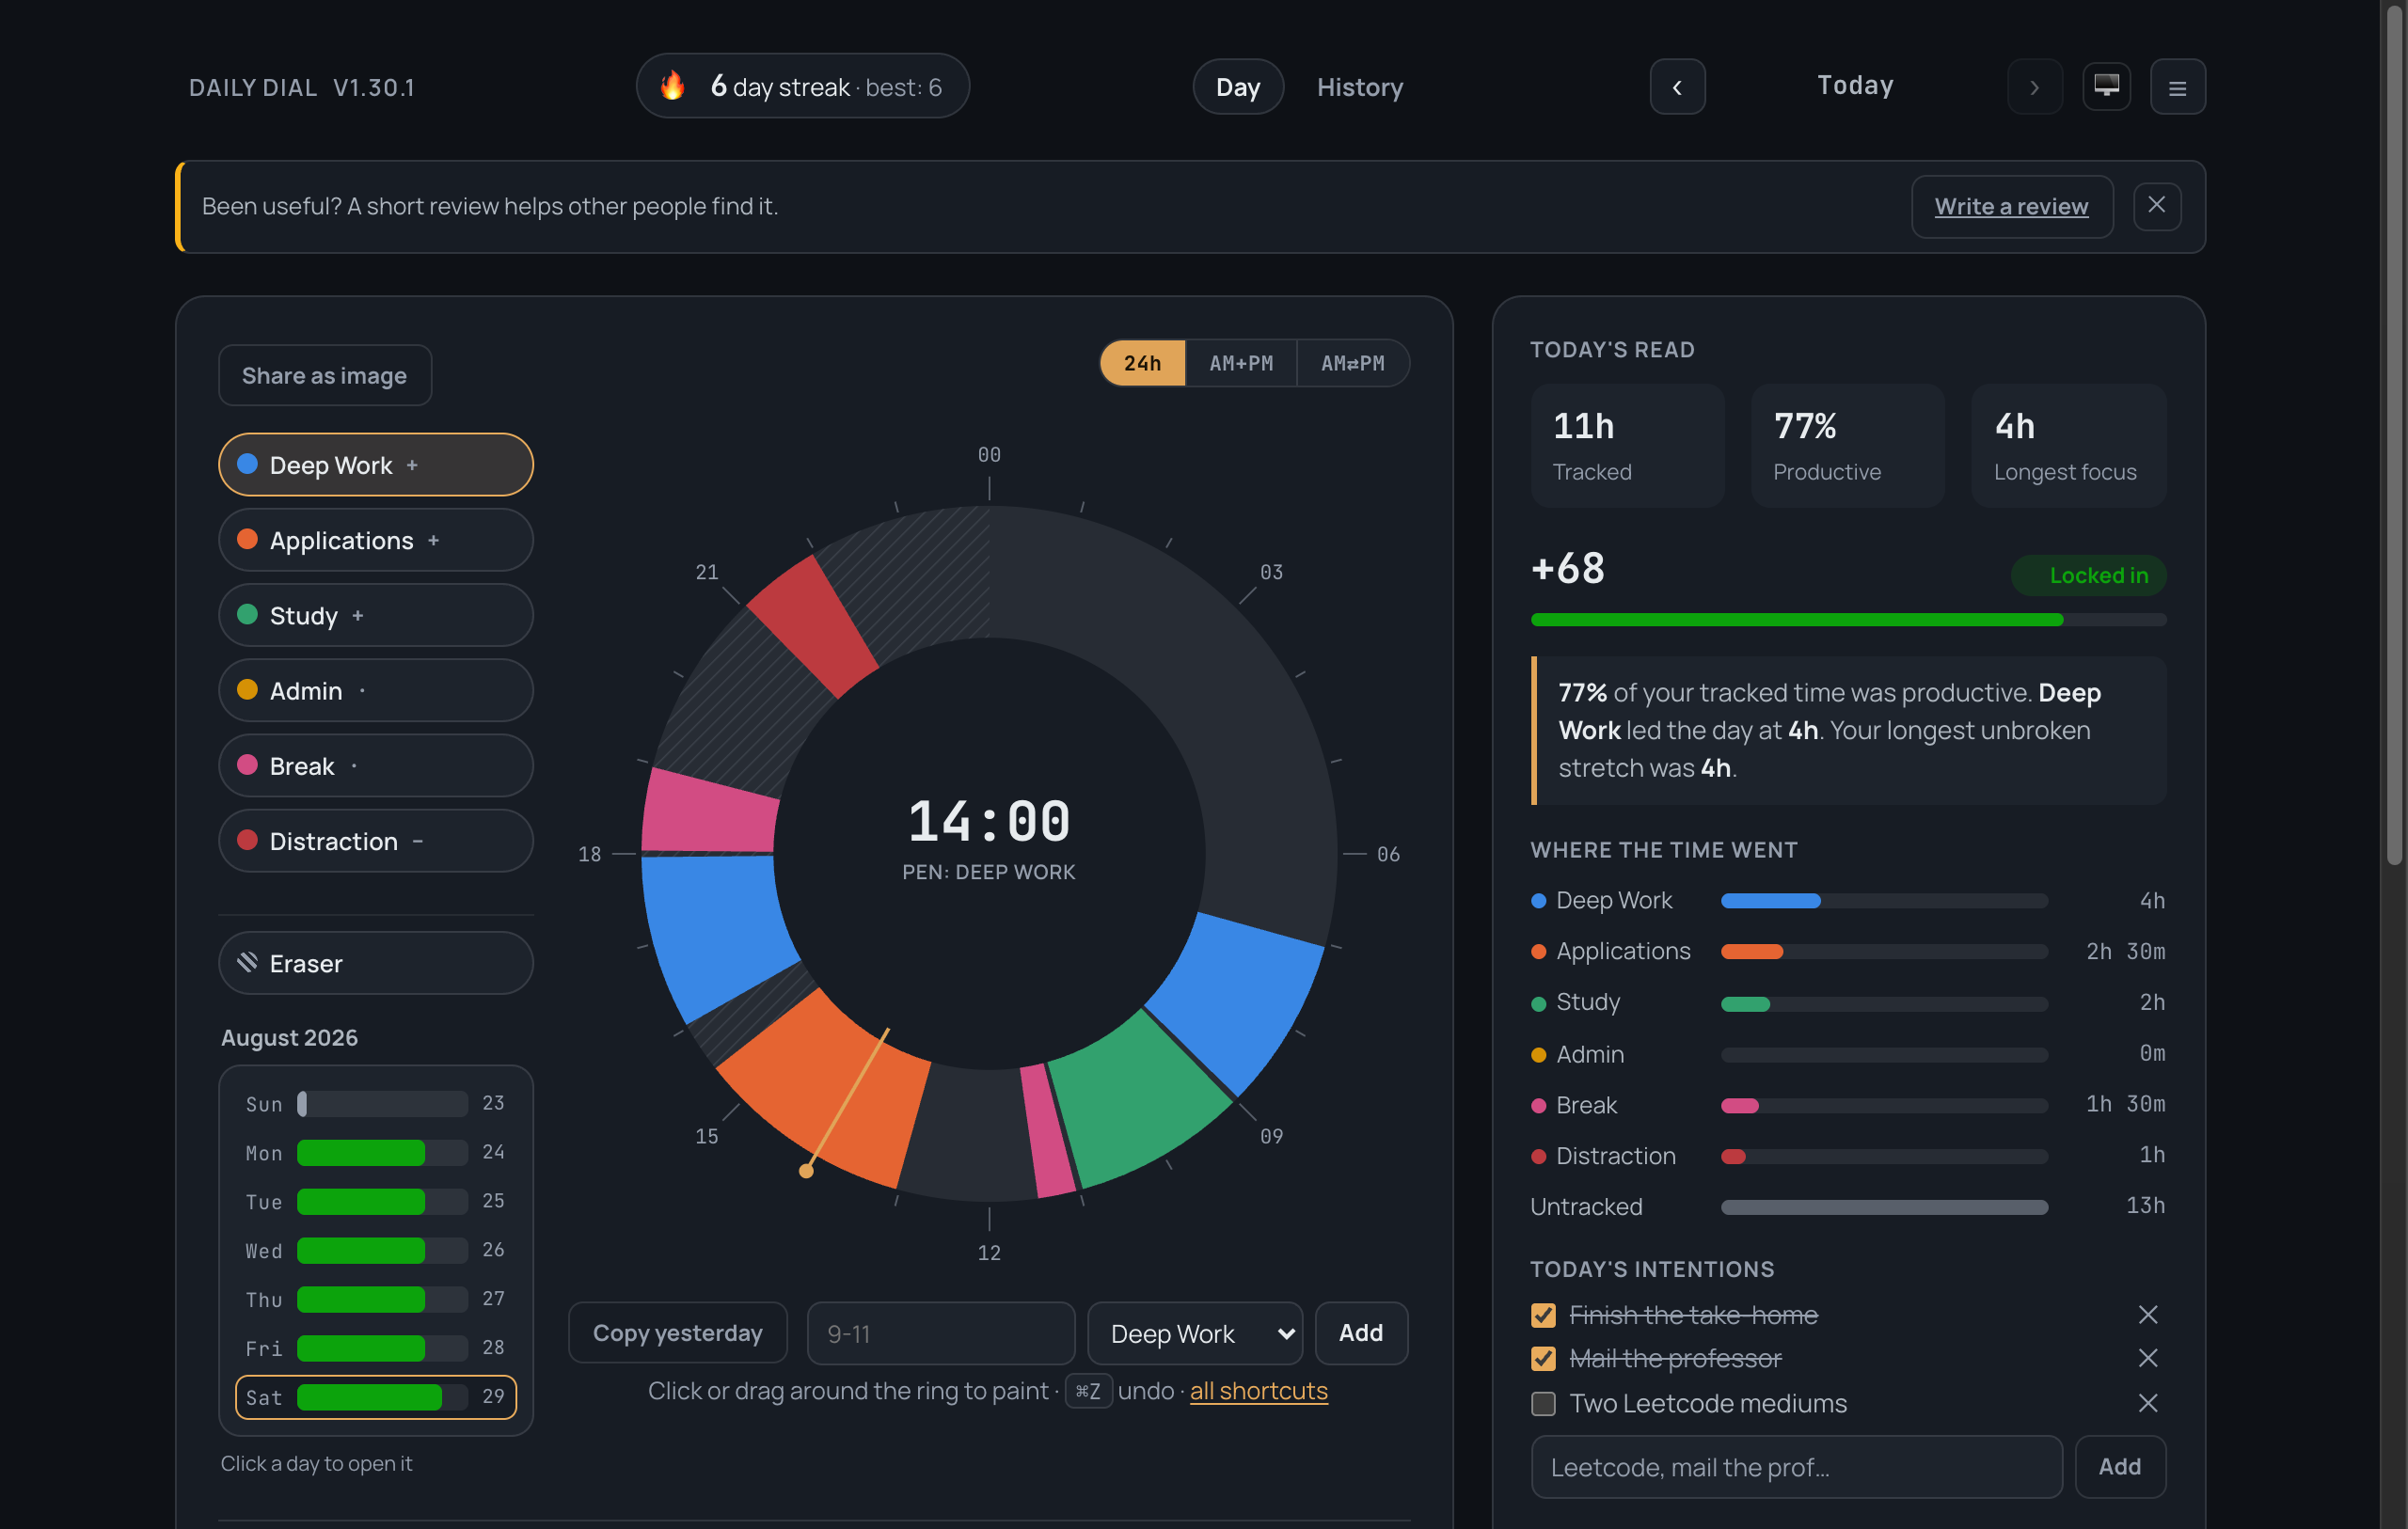
Task: Click Copy yesterday button
Action: (x=677, y=1333)
